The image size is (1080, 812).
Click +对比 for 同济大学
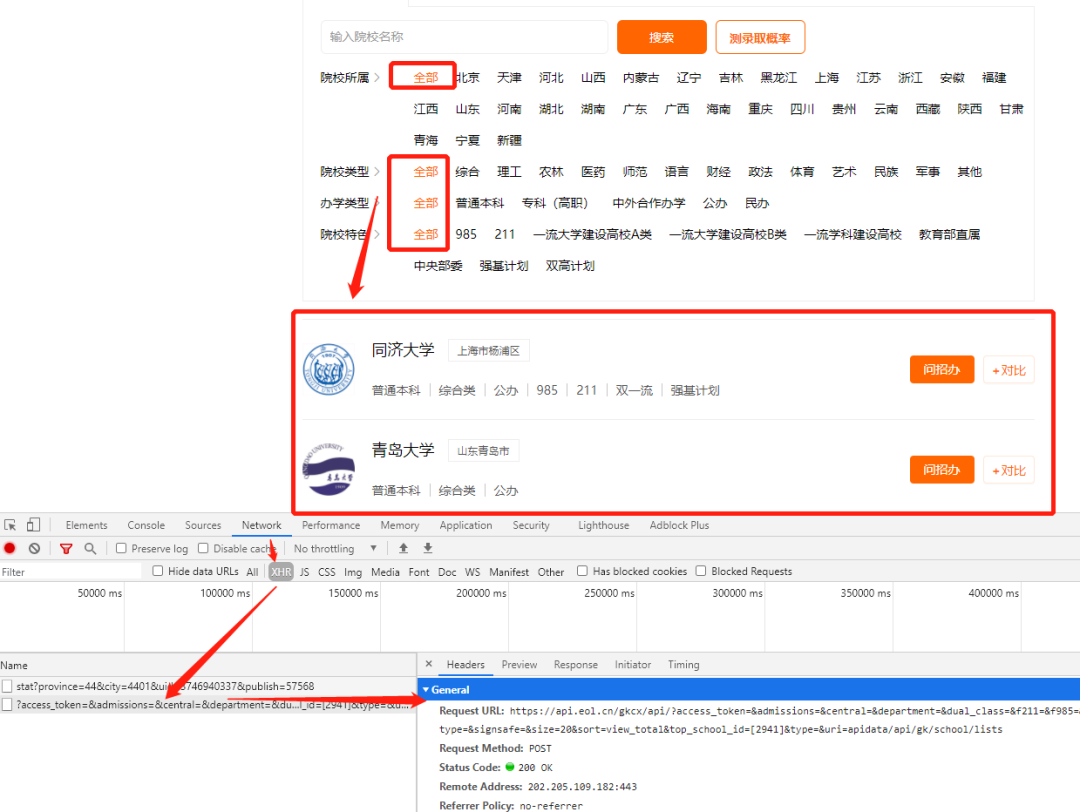tap(1008, 371)
